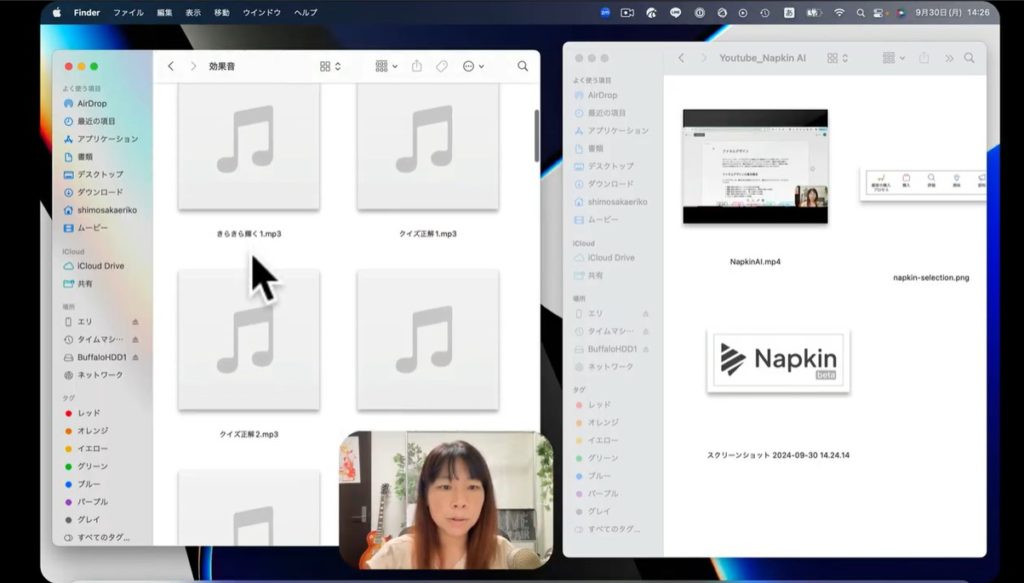Eject BuffaloHDD1 using its eject icon

(135, 357)
